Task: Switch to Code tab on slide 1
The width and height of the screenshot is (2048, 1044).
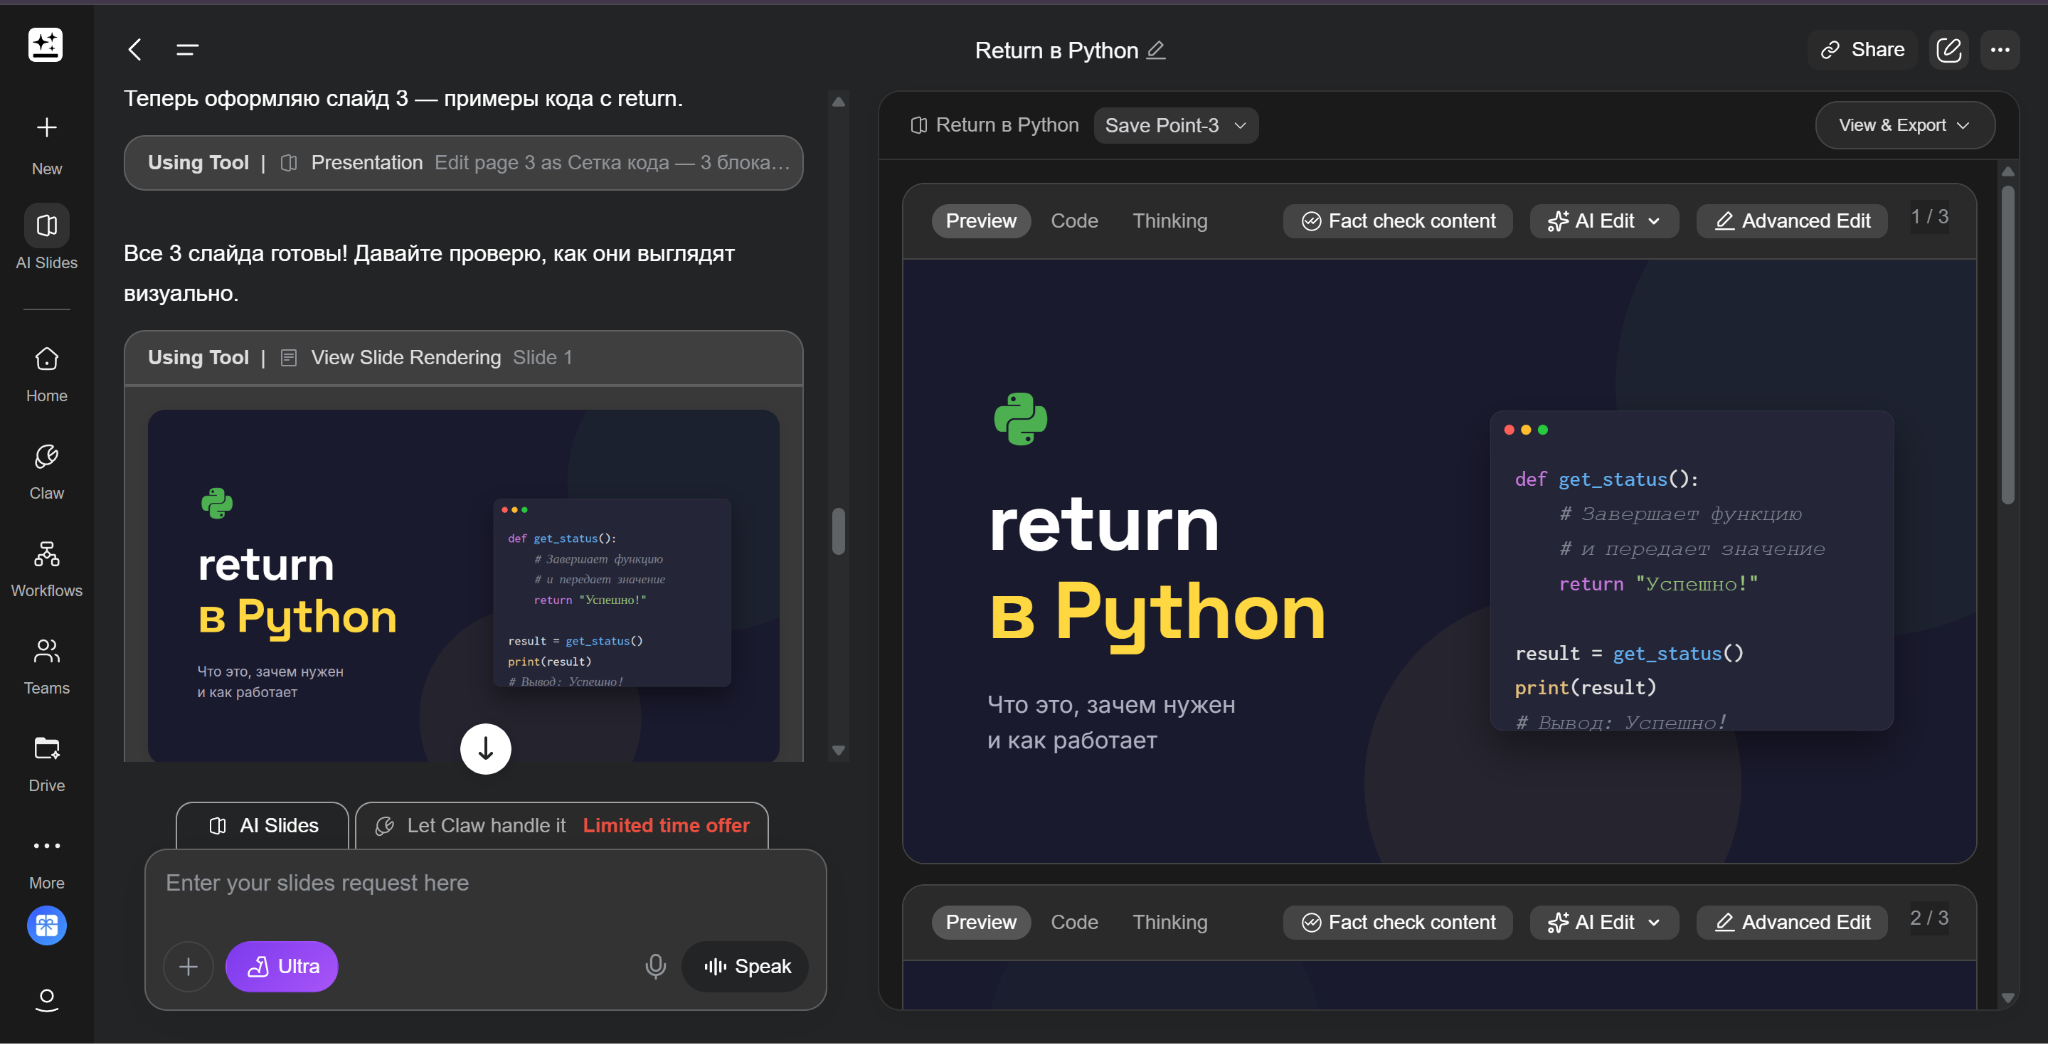Action: tap(1074, 221)
